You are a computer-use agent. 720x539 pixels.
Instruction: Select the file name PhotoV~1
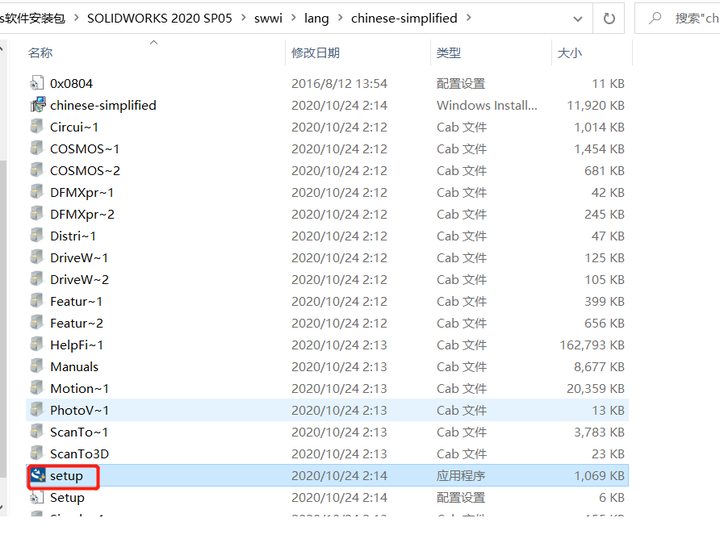point(79,410)
